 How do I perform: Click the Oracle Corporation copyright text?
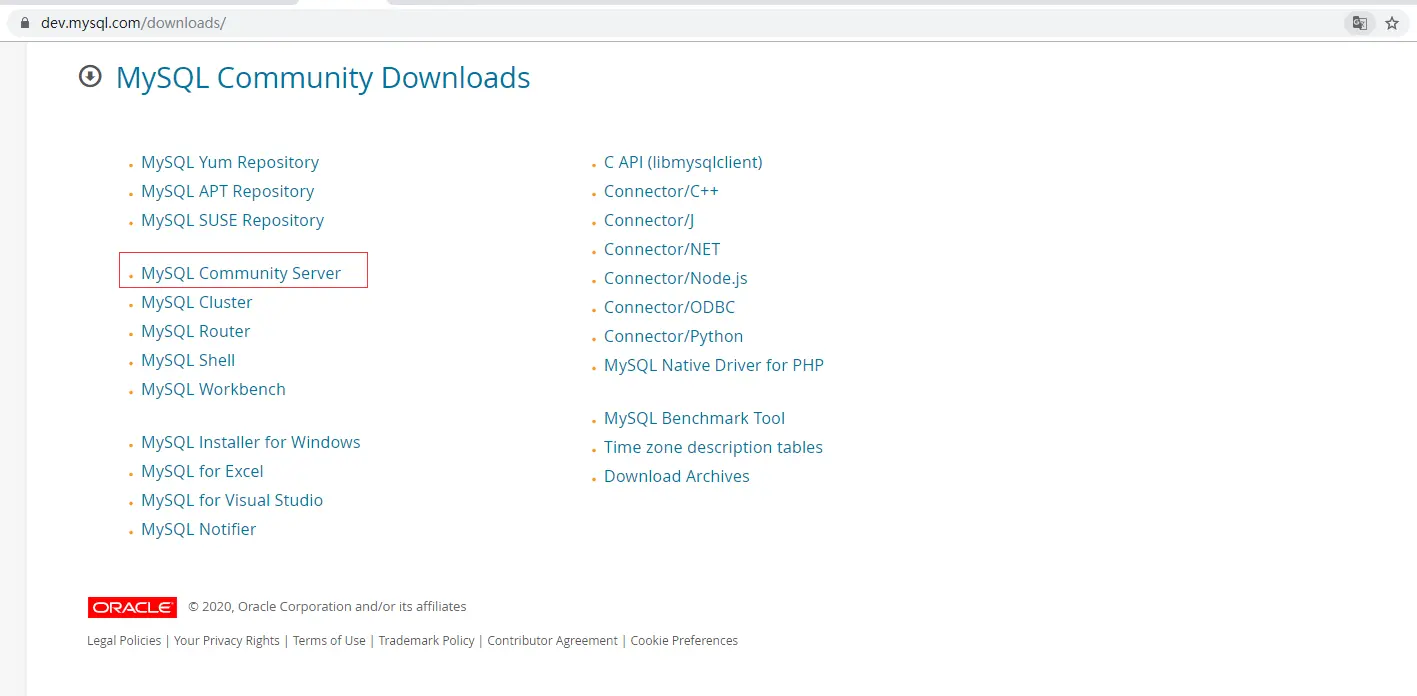tap(327, 606)
